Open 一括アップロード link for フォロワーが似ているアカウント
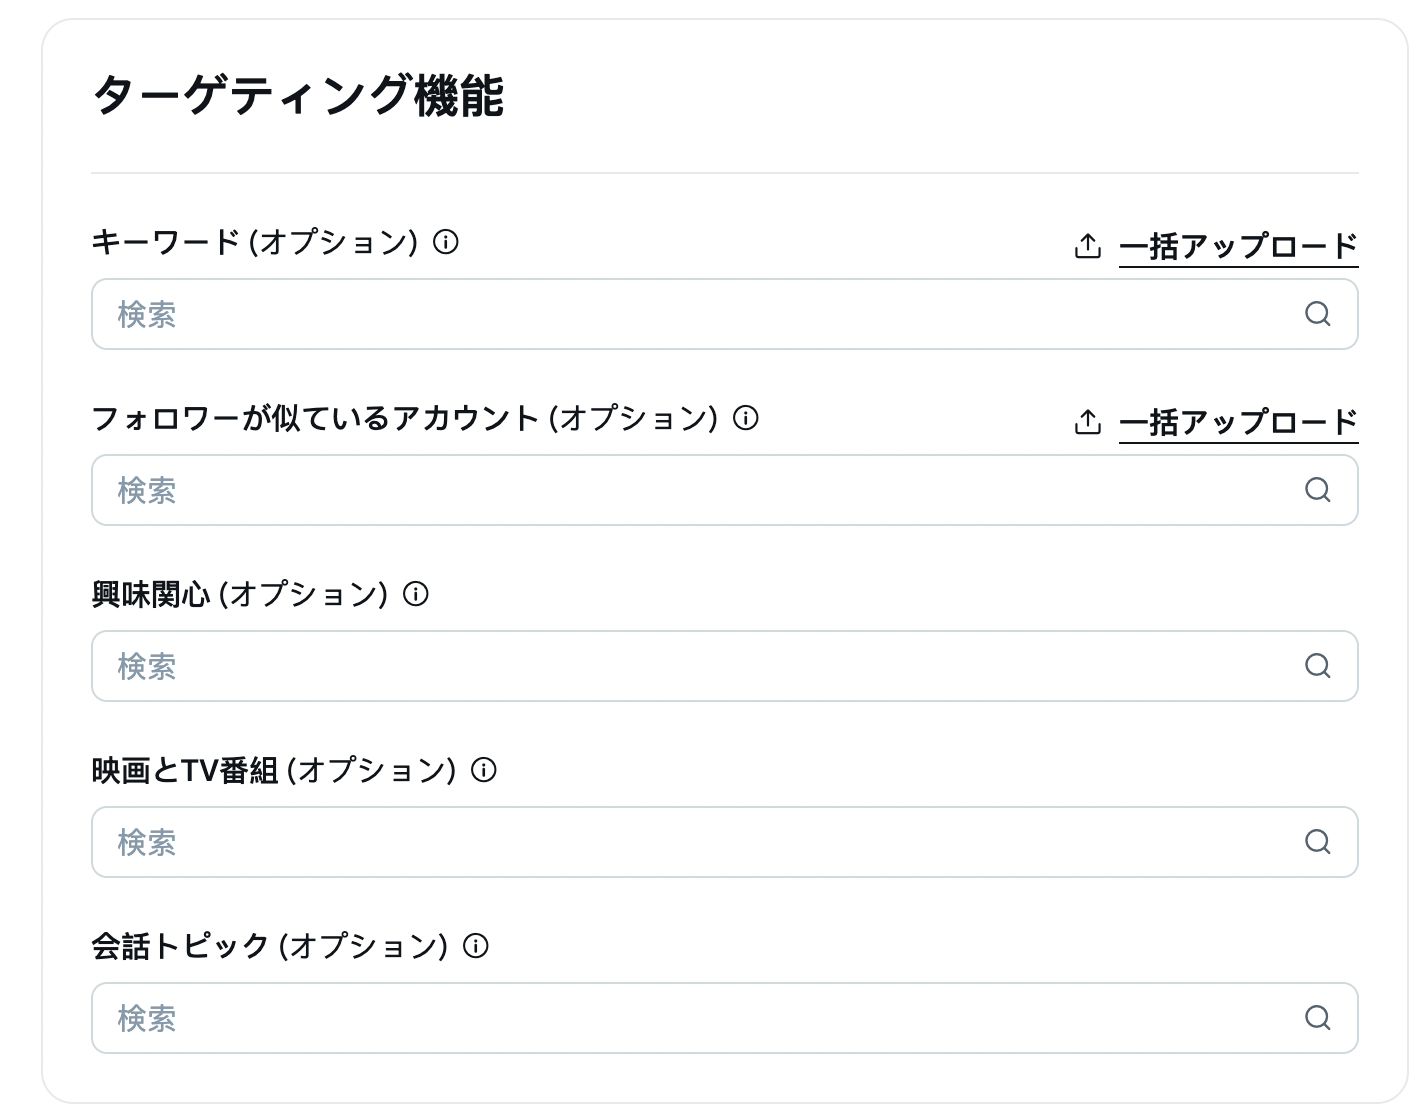The image size is (1428, 1118). (x=1238, y=422)
